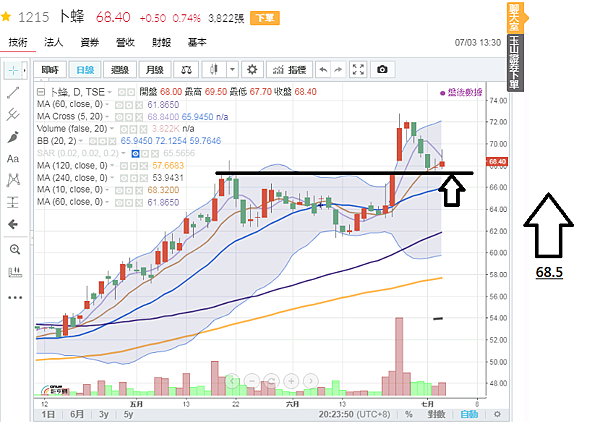Switch to the 法人 tab
The width and height of the screenshot is (600, 434).
pos(53,42)
